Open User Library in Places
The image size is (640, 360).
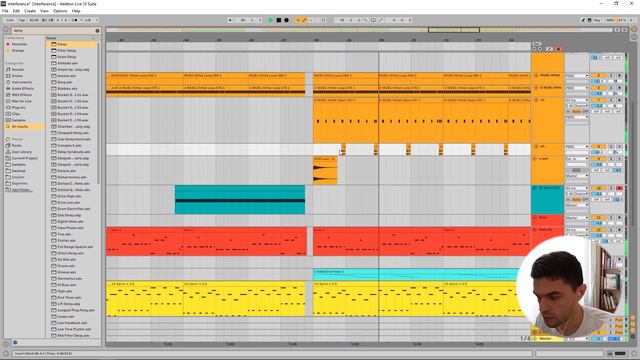22,152
